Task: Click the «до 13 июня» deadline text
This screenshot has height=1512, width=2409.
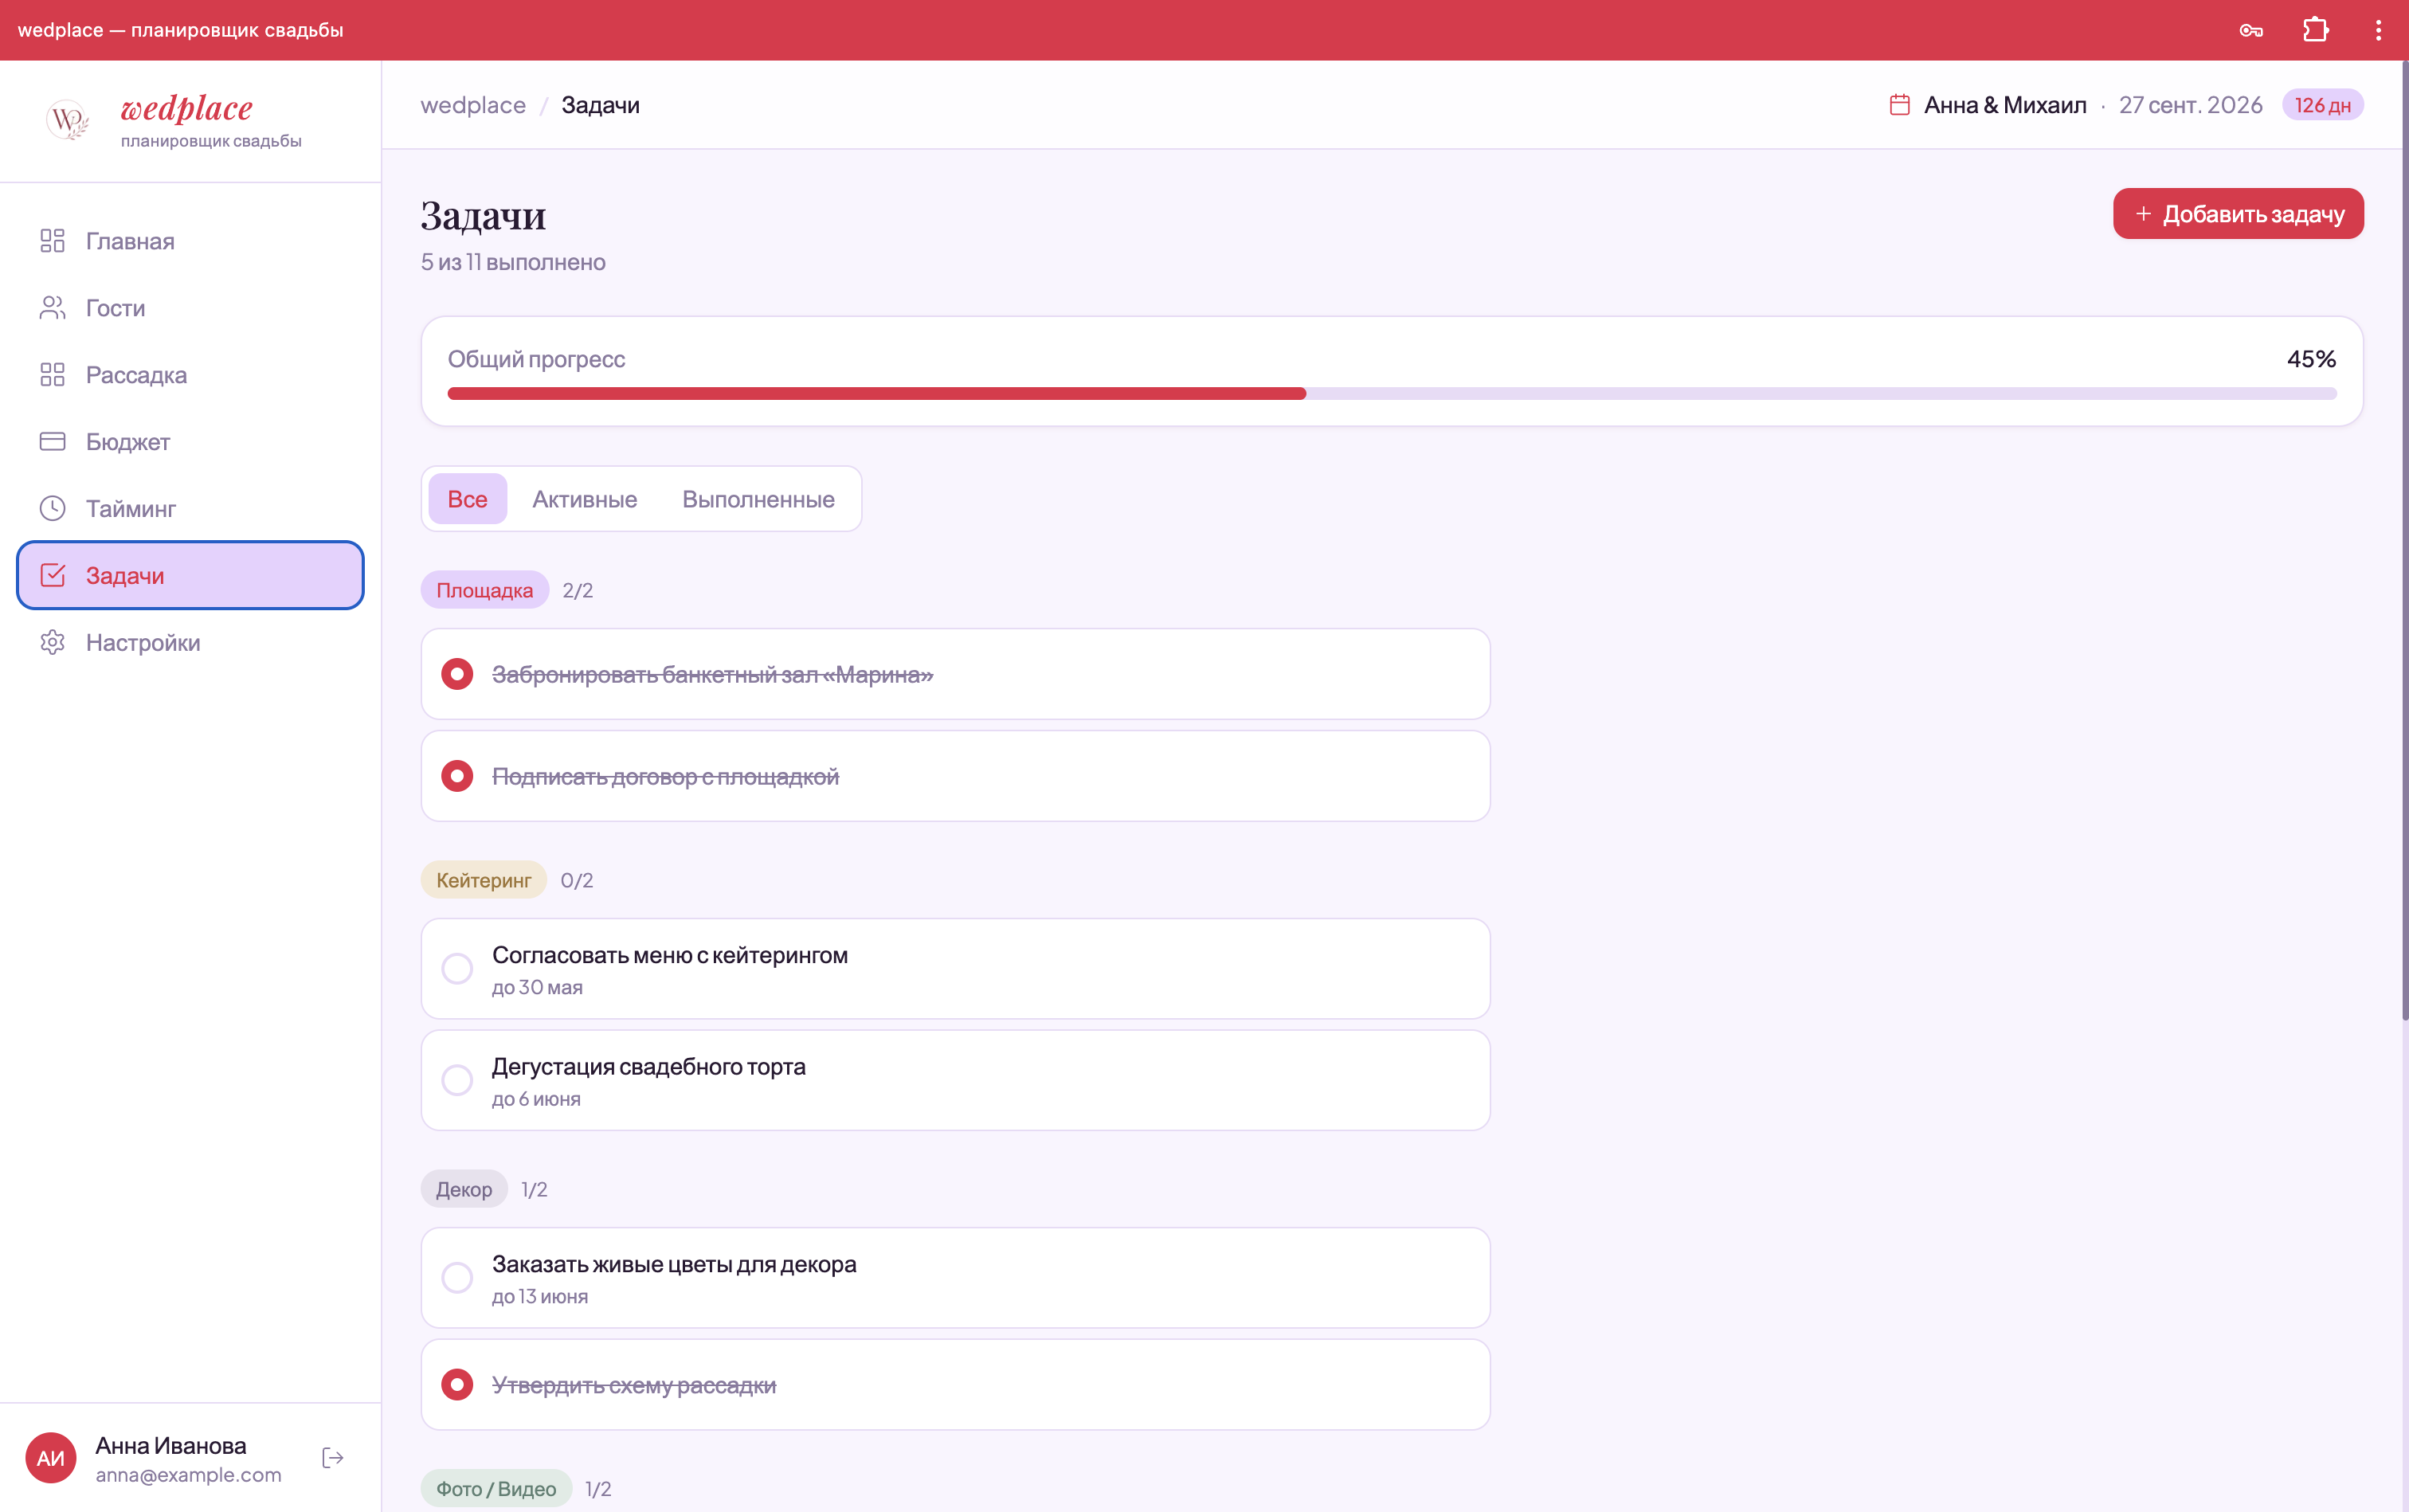Action: (540, 1297)
